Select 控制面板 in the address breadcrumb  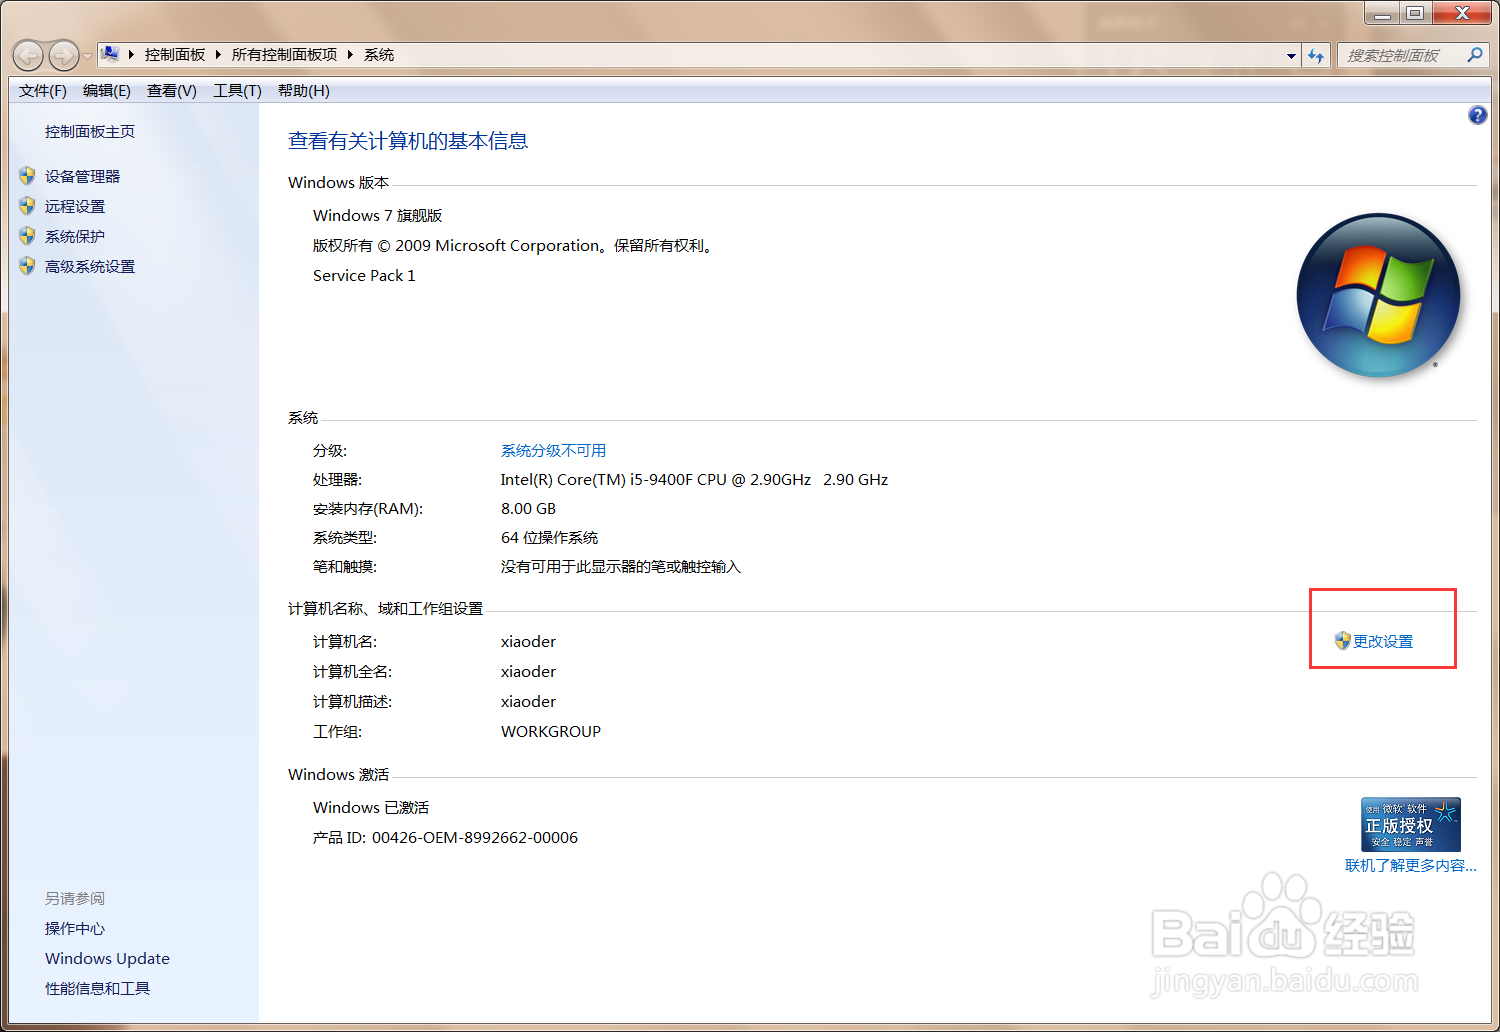[x=175, y=55]
